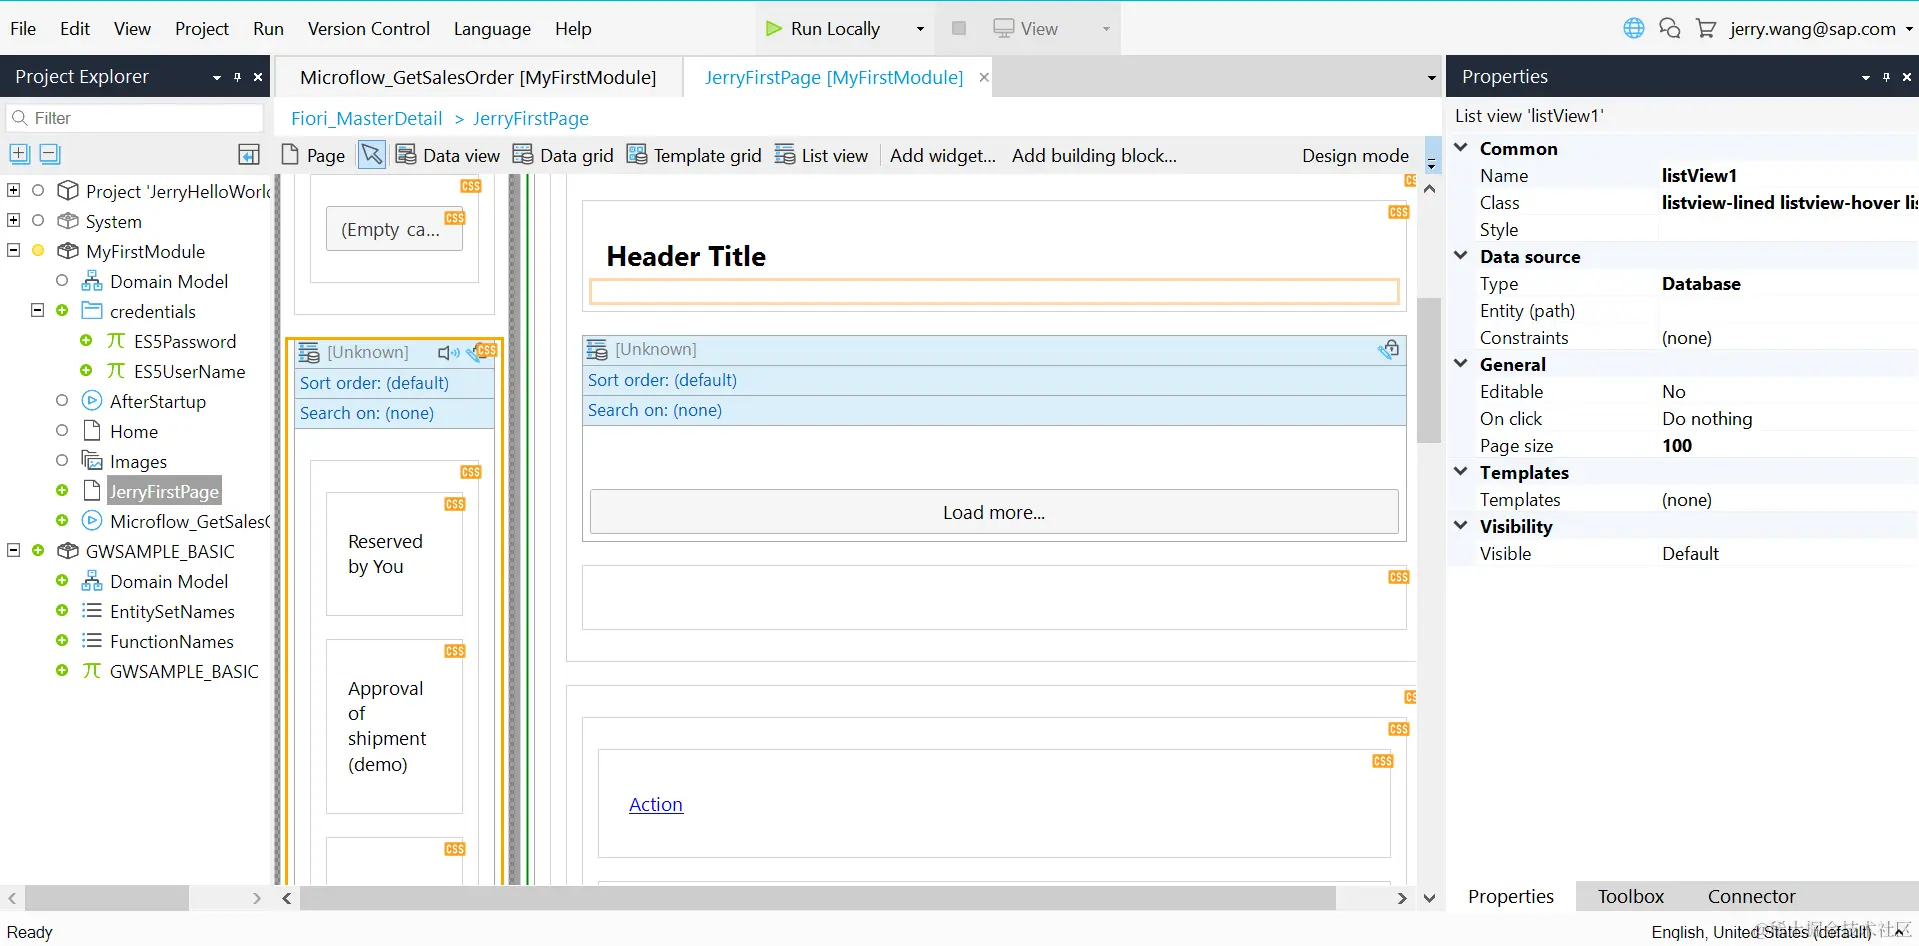Open the Version Control menu
The height and width of the screenshot is (946, 1919).
368,28
